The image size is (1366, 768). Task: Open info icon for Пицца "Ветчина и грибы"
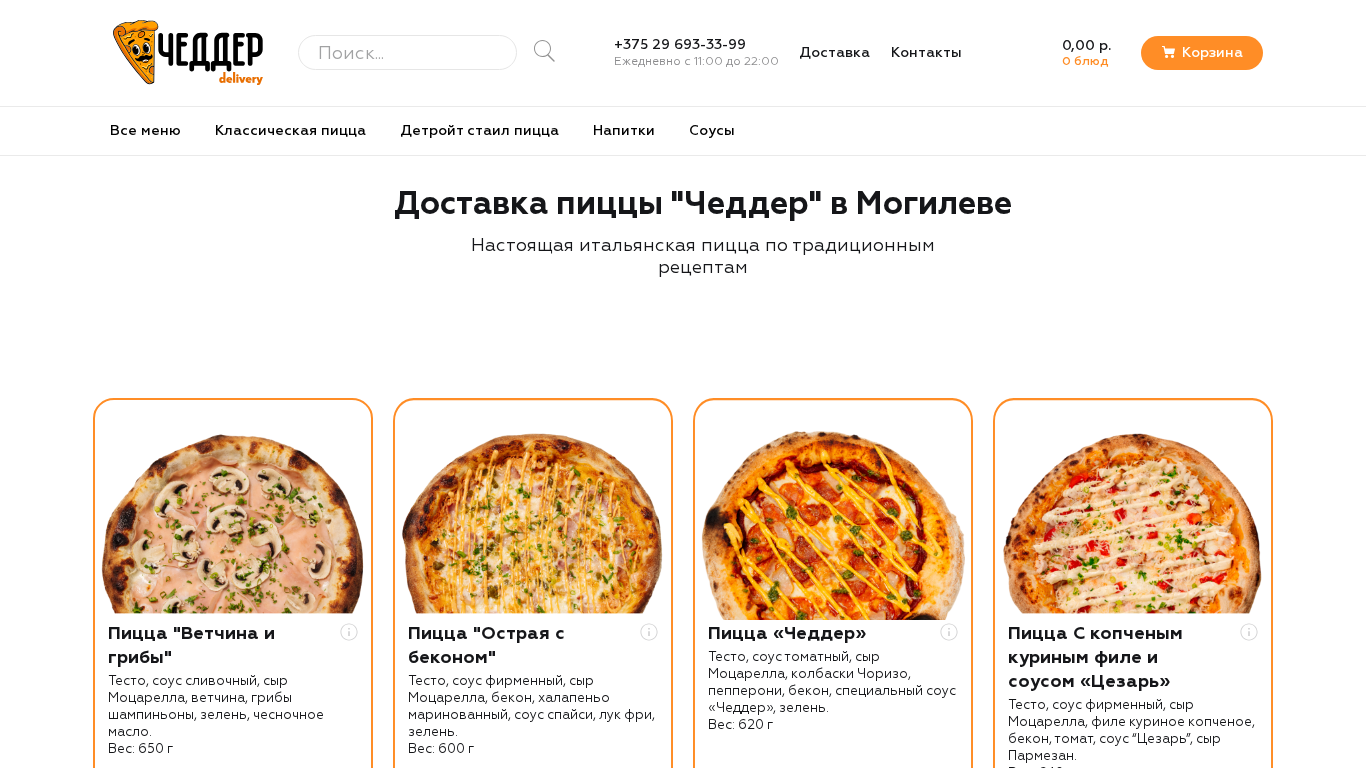349,632
